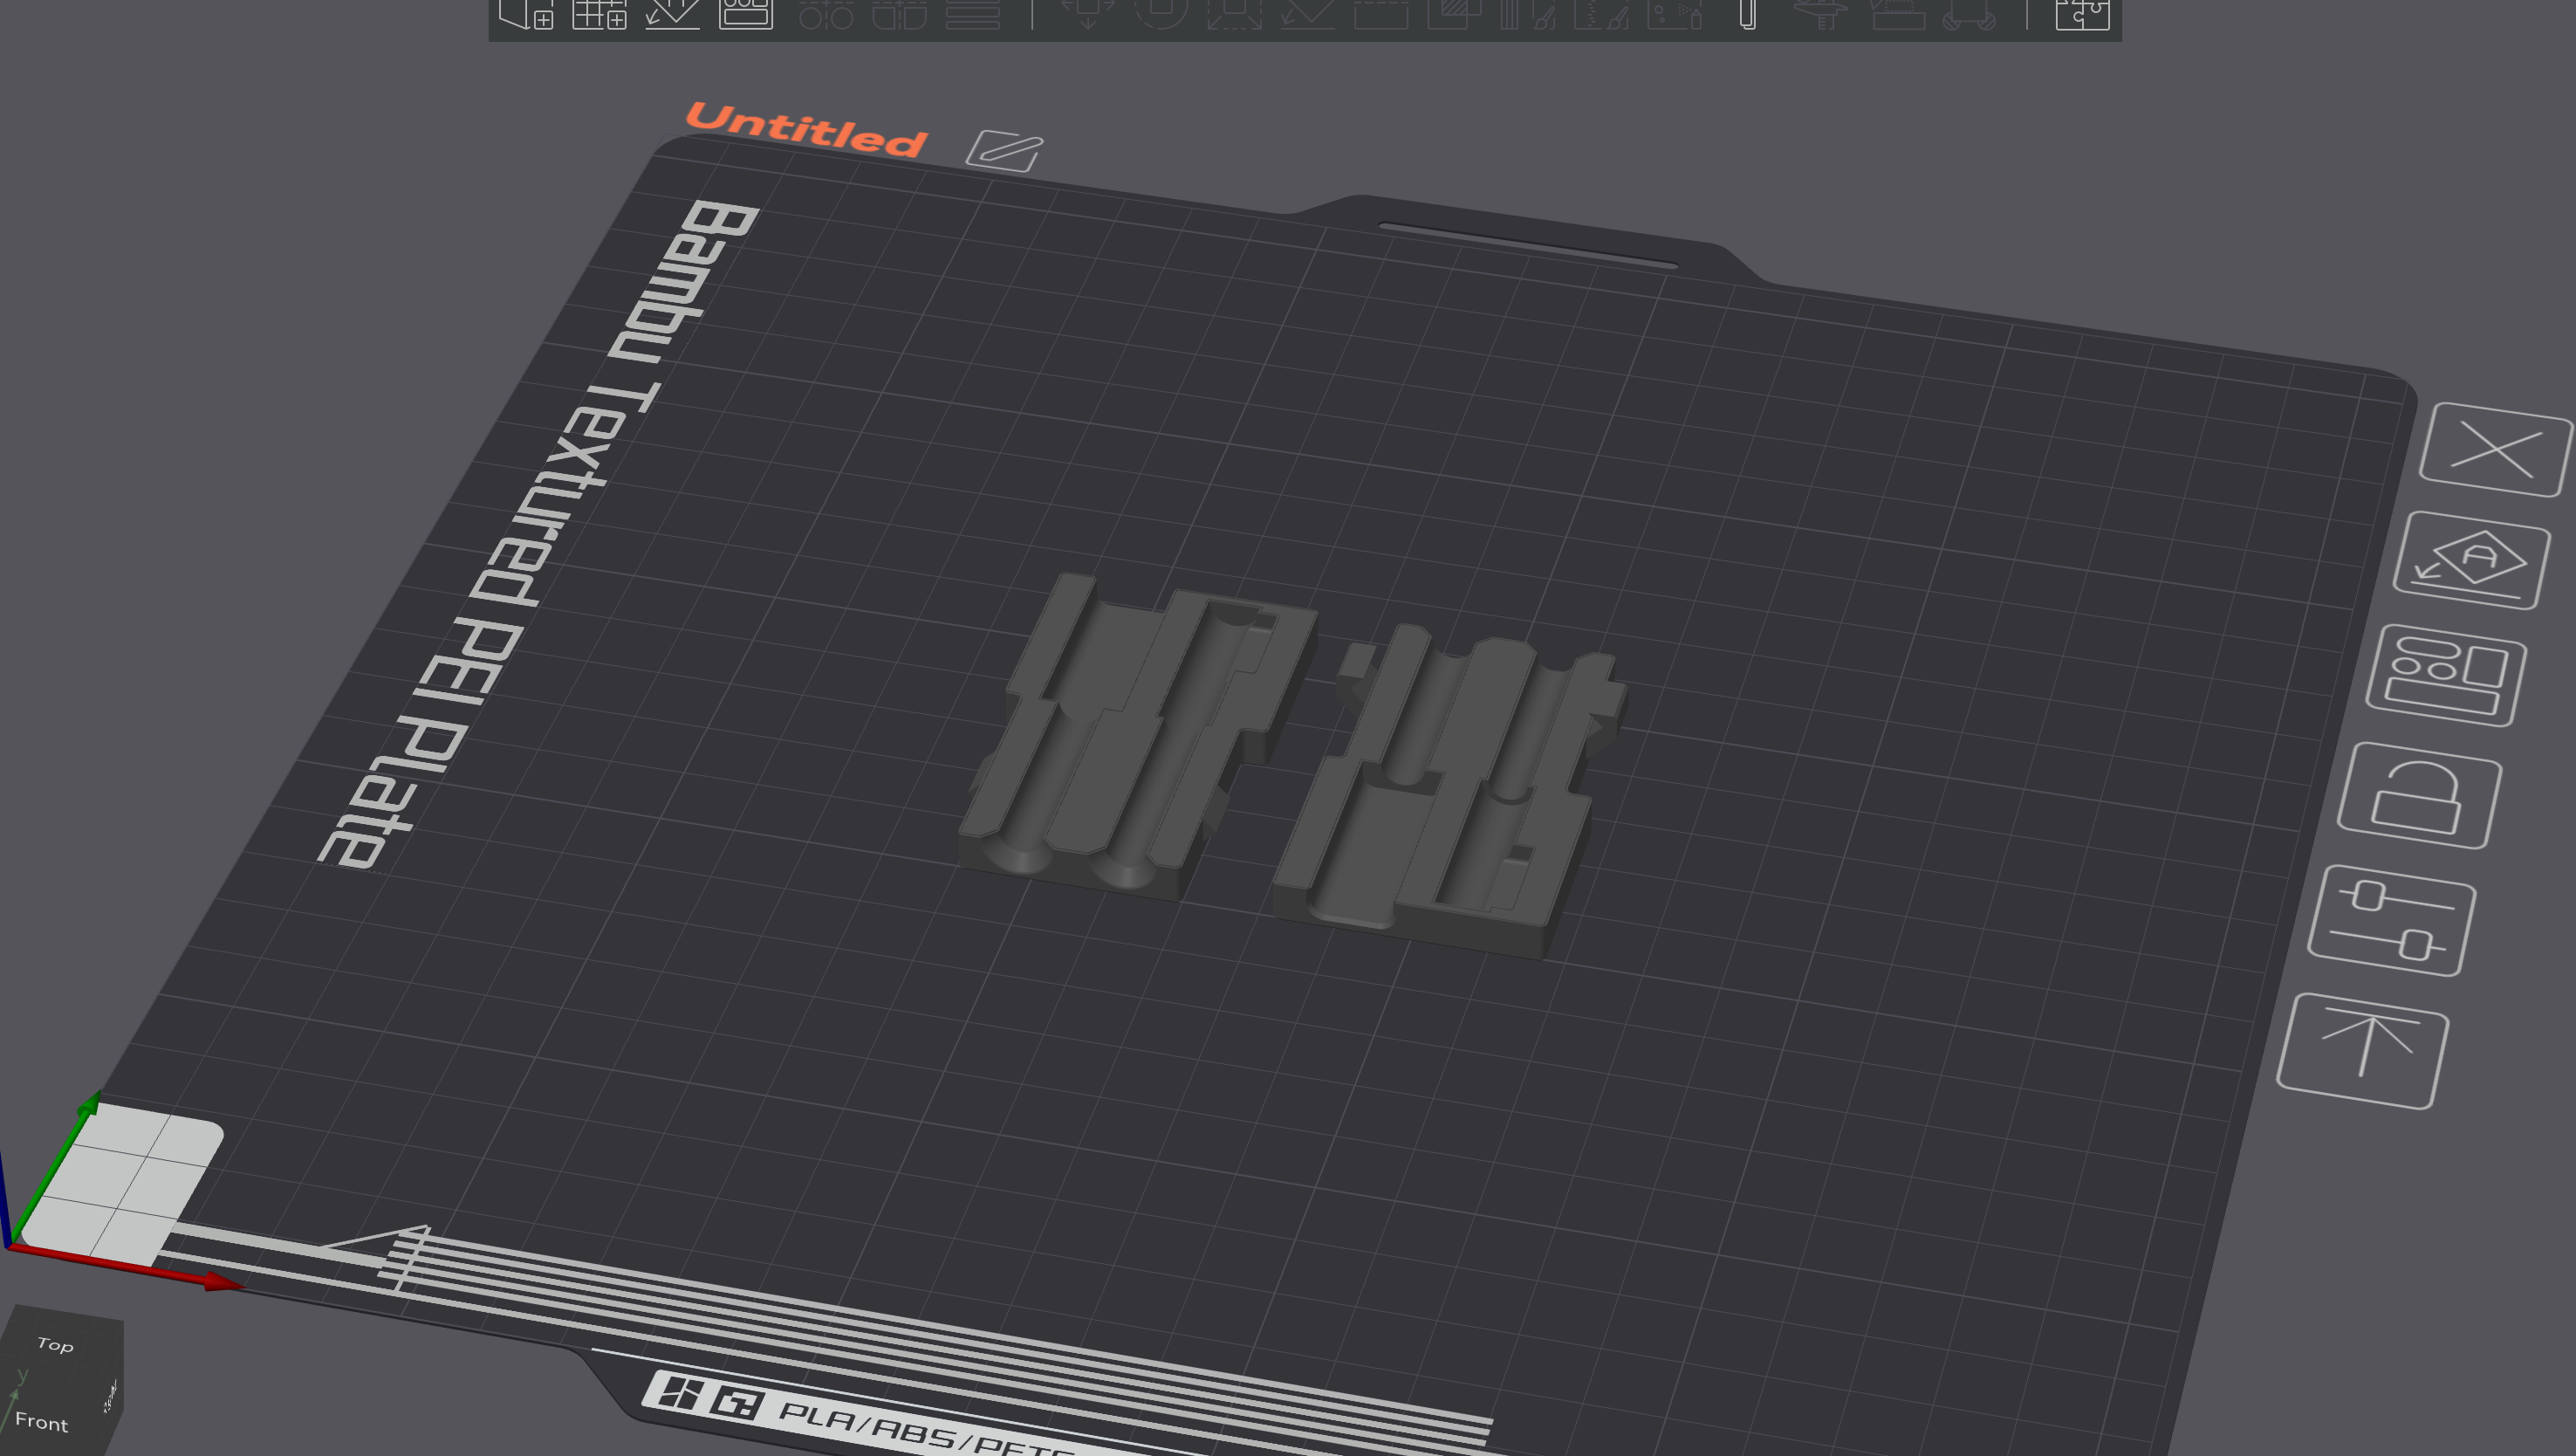The width and height of the screenshot is (2576, 1456).
Task: Select the Rotate tool in the toolbar
Action: pos(1161,13)
